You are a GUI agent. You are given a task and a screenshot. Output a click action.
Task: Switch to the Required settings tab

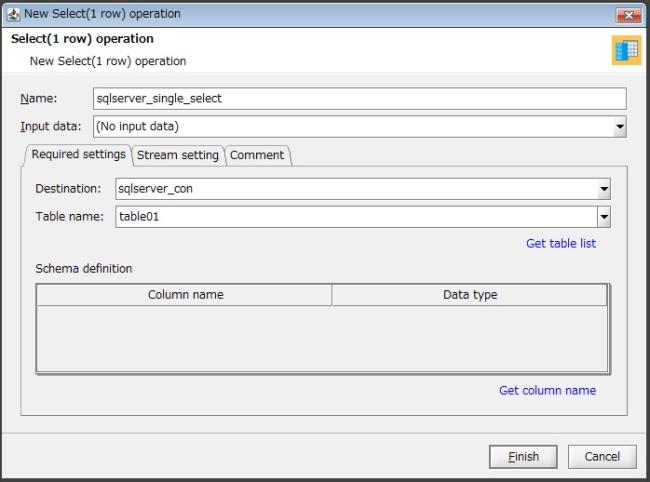[x=78, y=155]
